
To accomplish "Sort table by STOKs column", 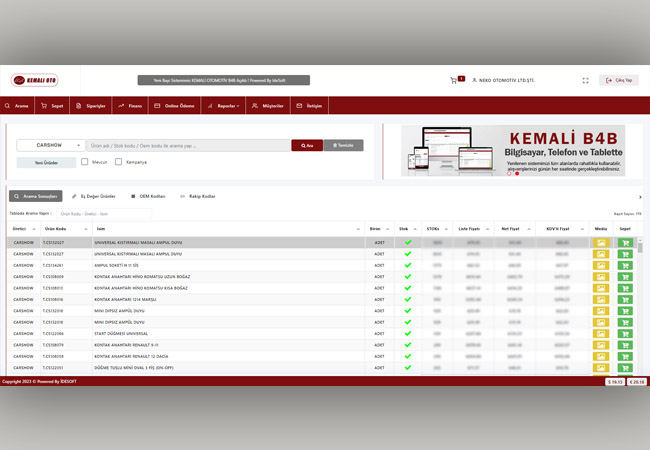I will tap(437, 229).
